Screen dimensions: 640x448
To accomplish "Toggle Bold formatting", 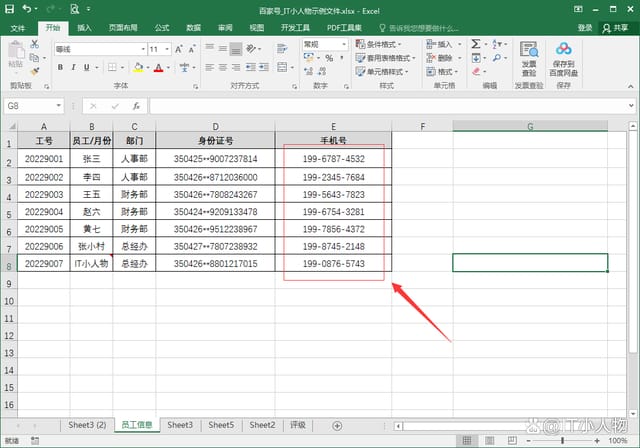I will [60, 67].
